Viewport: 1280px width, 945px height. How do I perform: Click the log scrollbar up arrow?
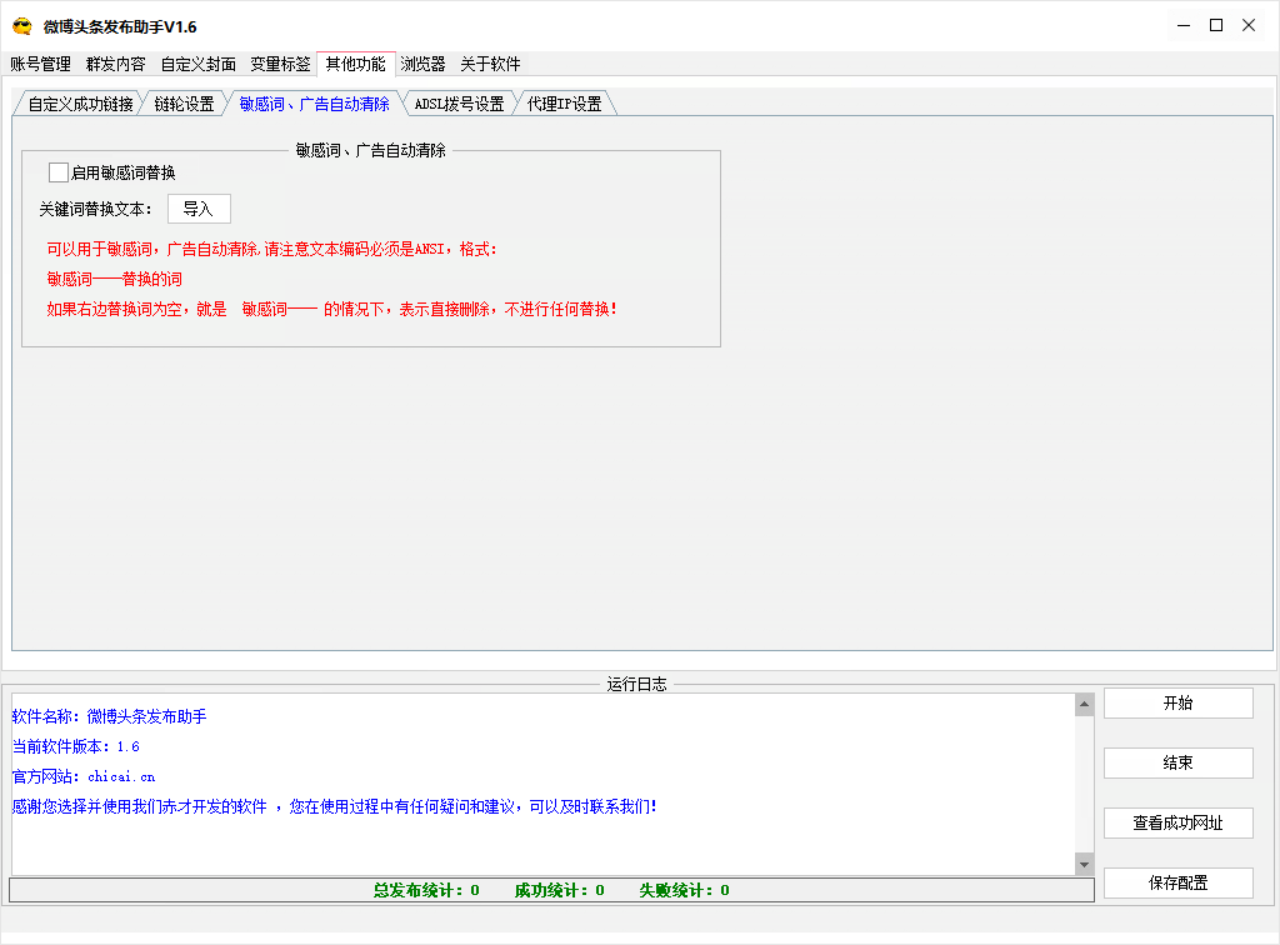[x=1084, y=705]
